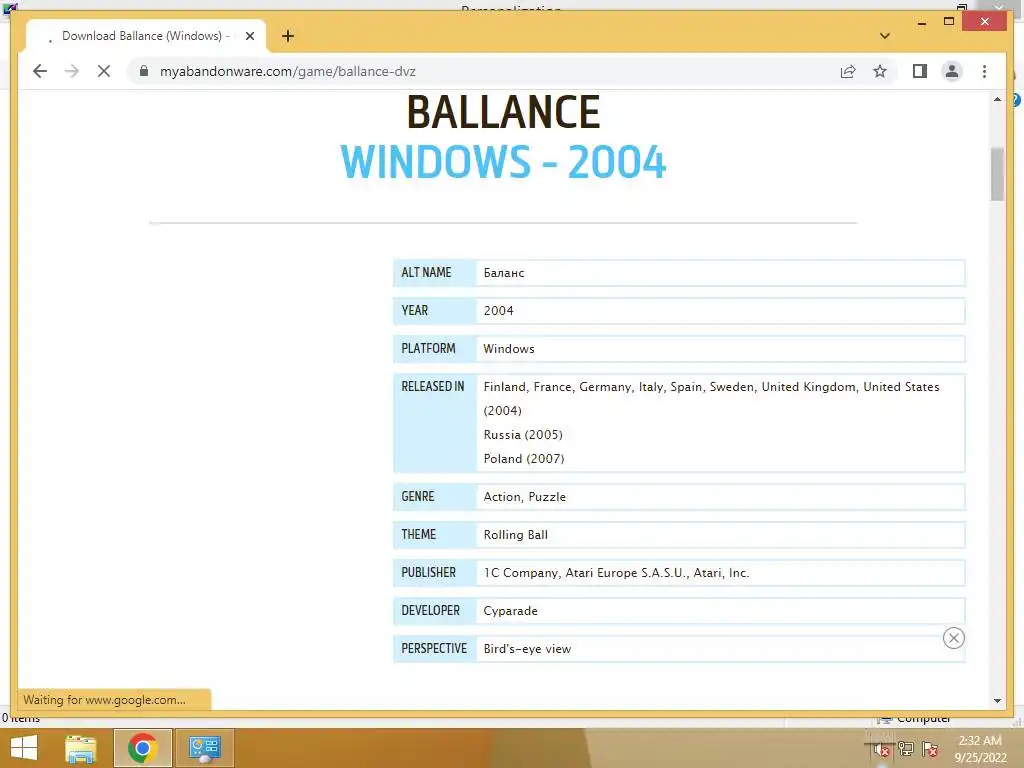1024x768 pixels.
Task: Click the vertical scrollbar thumb
Action: pos(997,174)
